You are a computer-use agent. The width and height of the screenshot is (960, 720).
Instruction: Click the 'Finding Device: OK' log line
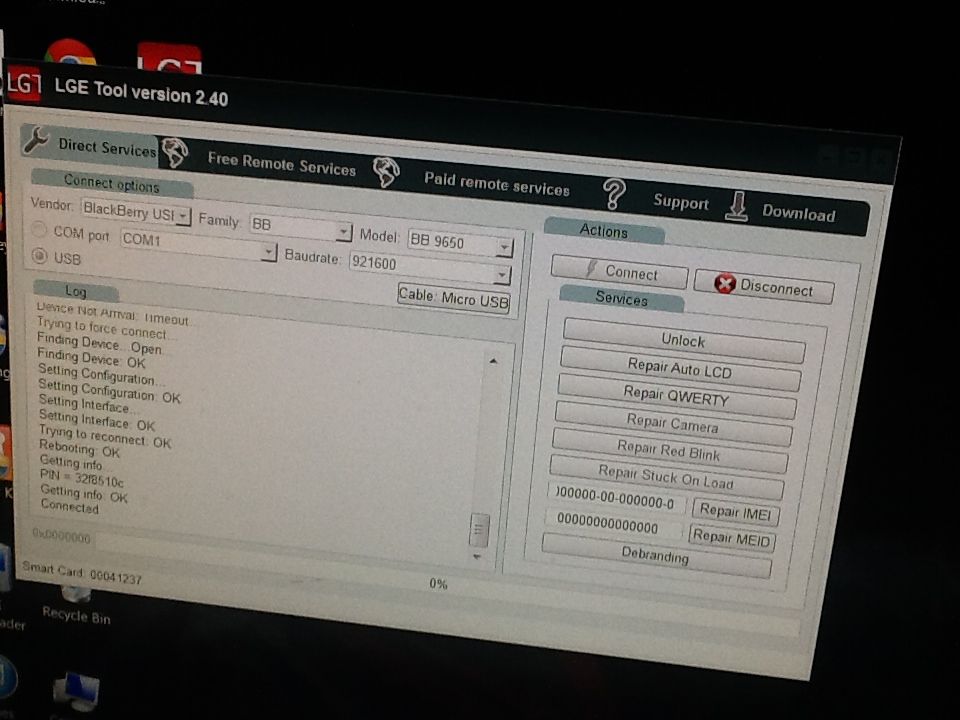pos(91,357)
